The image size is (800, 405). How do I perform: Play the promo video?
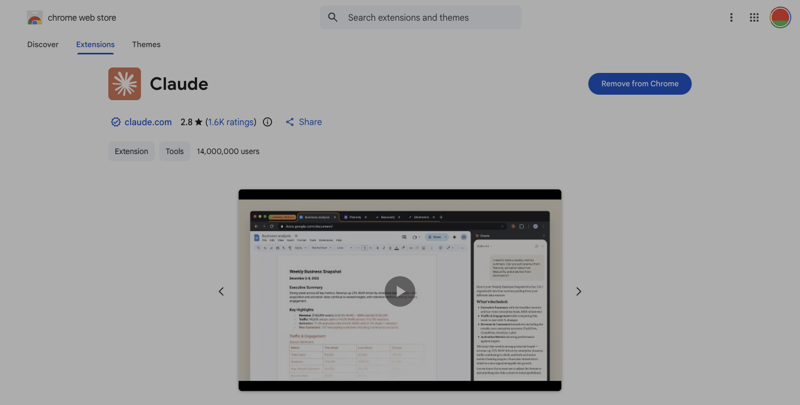coord(400,291)
